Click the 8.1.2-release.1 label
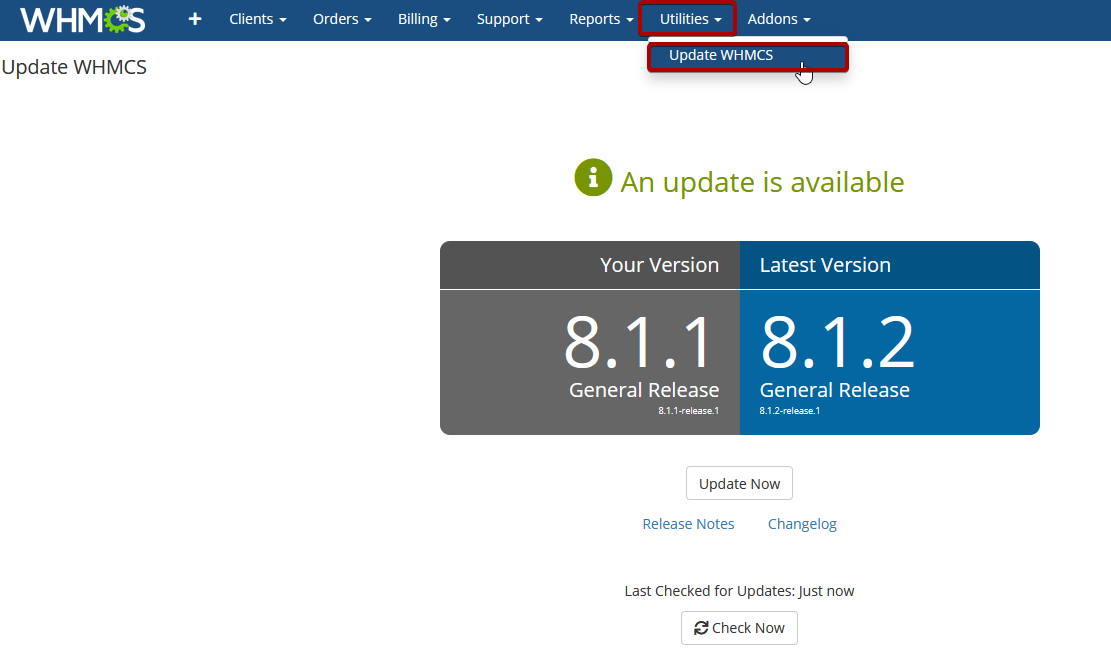1111x658 pixels. [x=790, y=411]
